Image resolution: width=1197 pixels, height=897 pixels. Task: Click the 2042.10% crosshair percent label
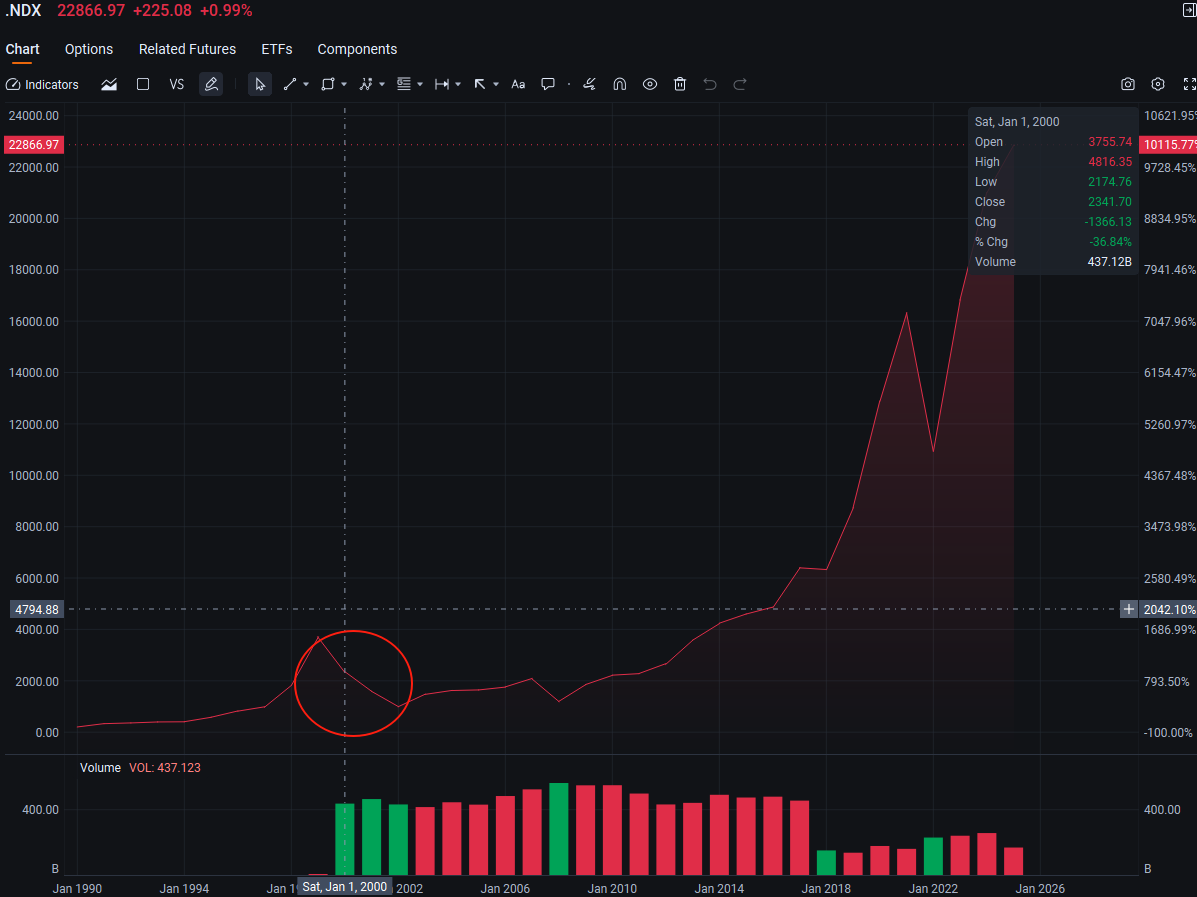[x=1169, y=609]
